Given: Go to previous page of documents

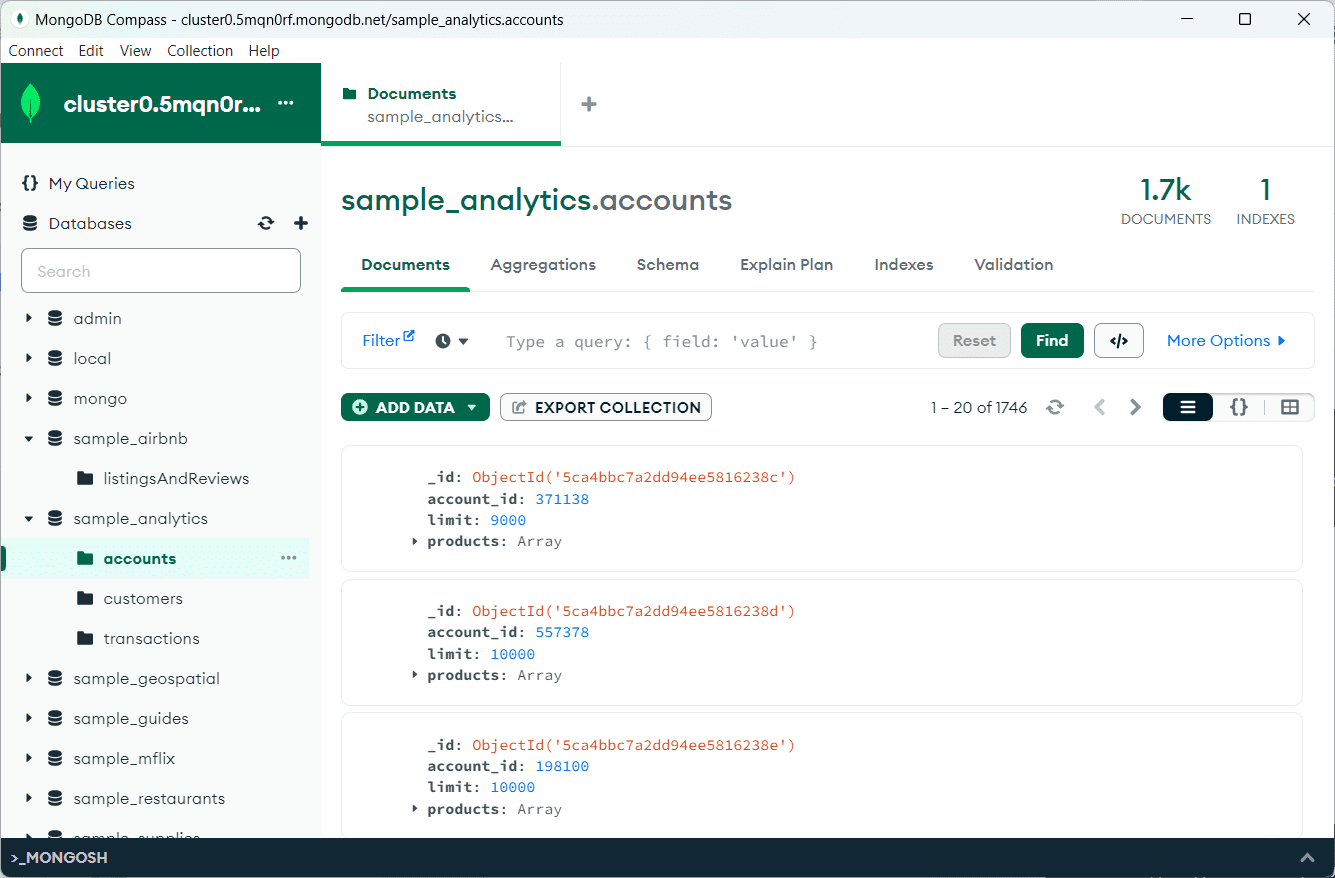Looking at the screenshot, I should click(1100, 407).
